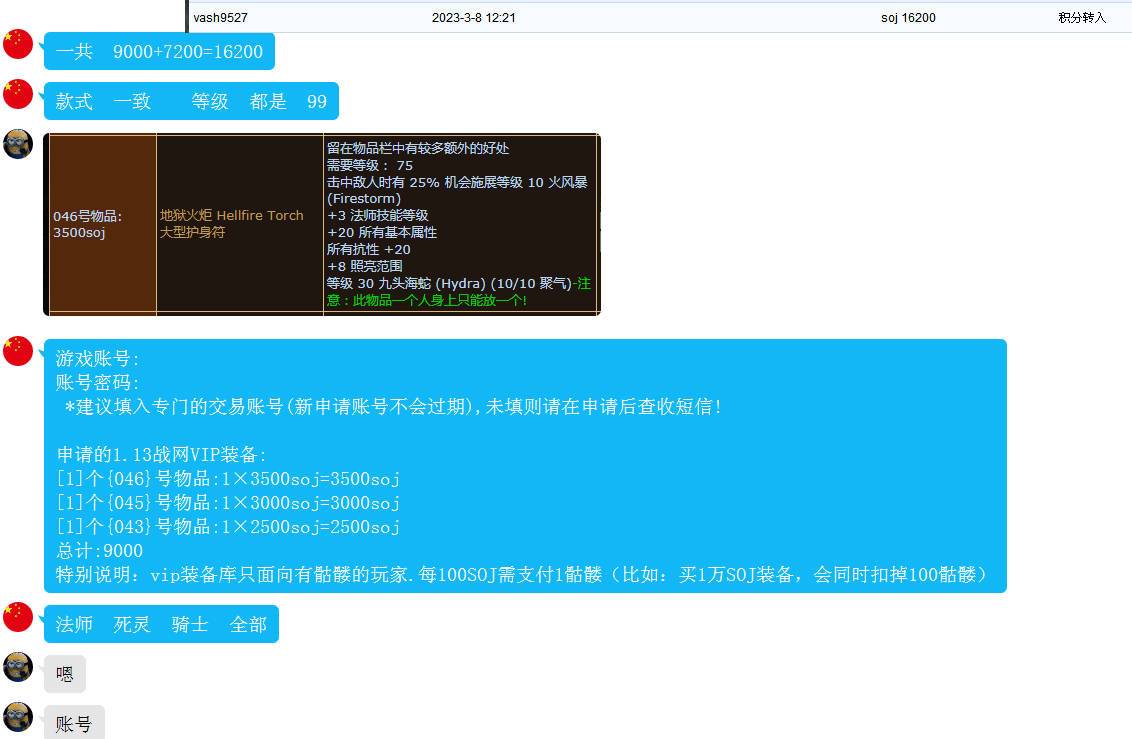The image size is (1132, 739).
Task: Click the 2023-3-8 12:21 timestamp cell
Action: coord(473,18)
